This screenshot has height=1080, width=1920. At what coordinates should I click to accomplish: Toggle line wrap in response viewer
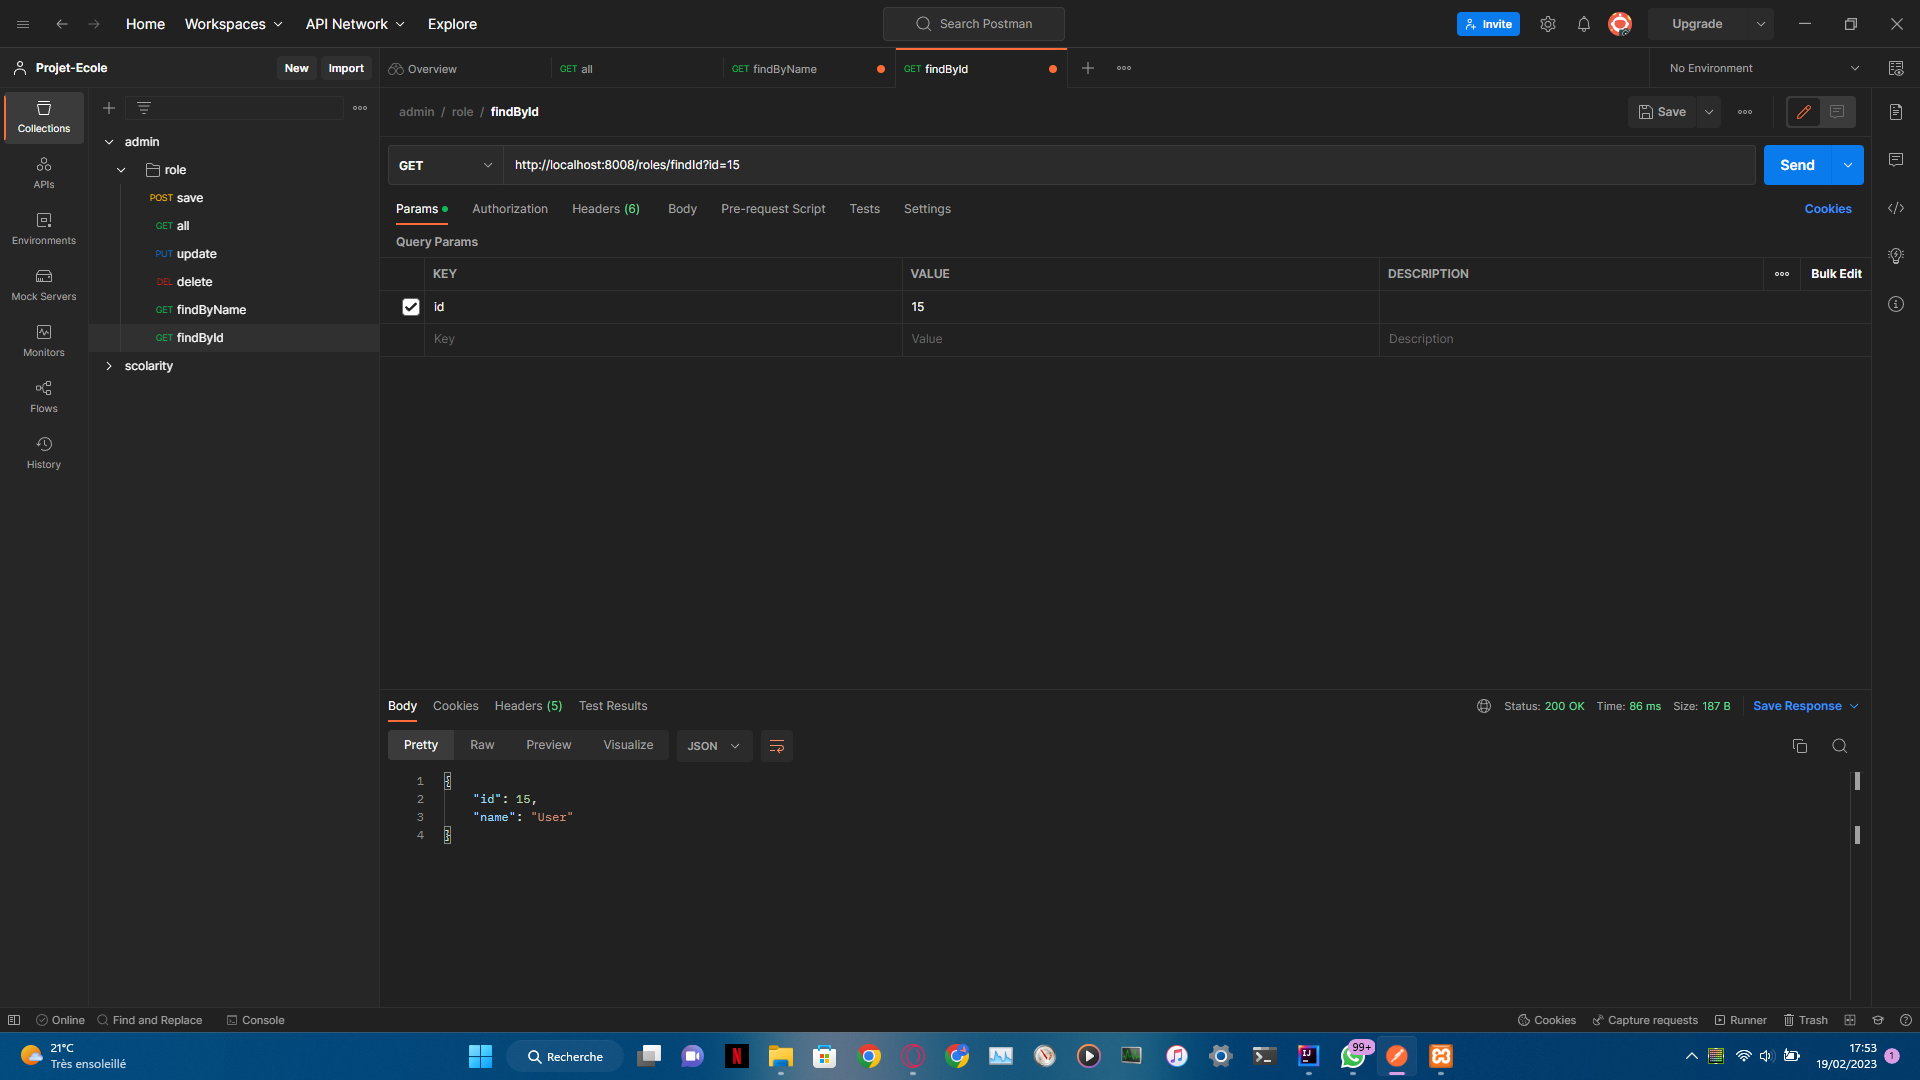point(777,746)
